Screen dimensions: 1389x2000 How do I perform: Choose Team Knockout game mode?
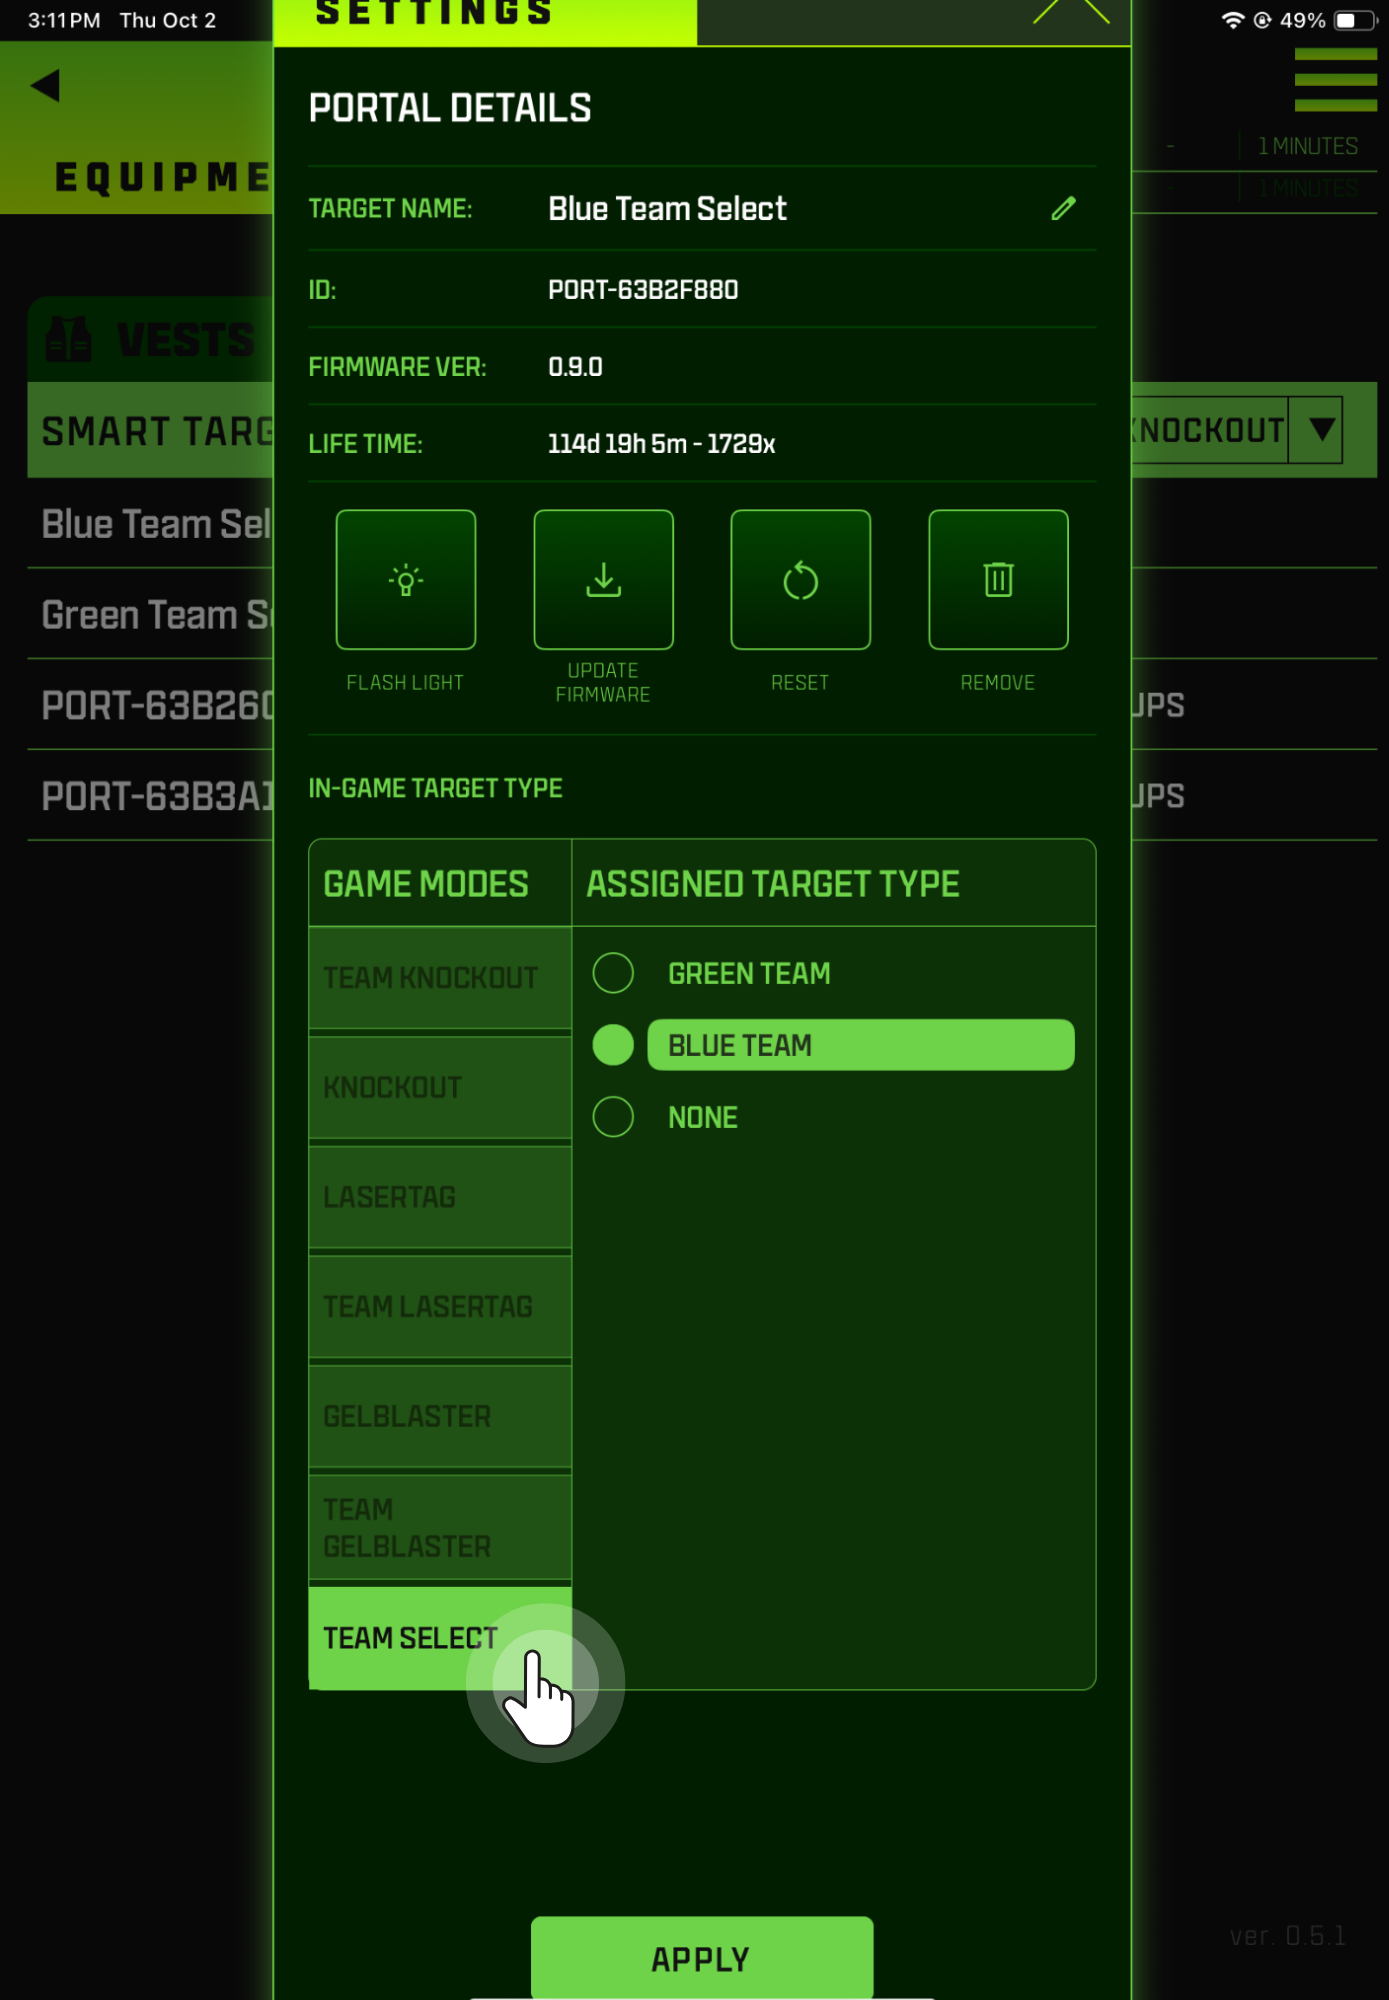tap(440, 978)
